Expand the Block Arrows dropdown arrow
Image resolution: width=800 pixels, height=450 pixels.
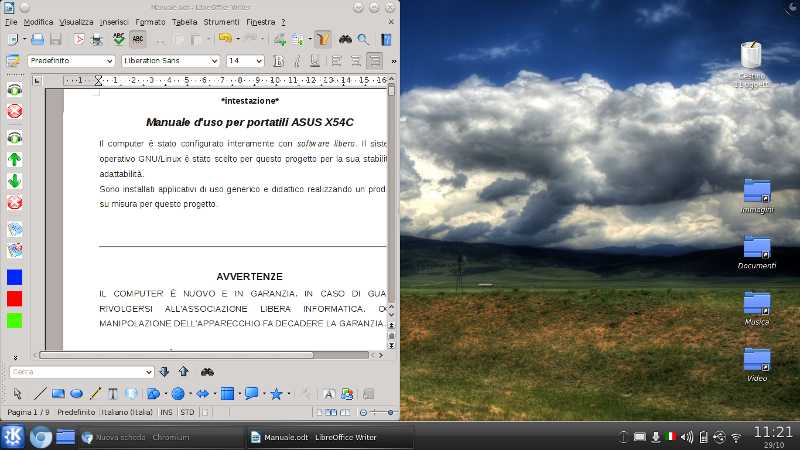tap(215, 394)
